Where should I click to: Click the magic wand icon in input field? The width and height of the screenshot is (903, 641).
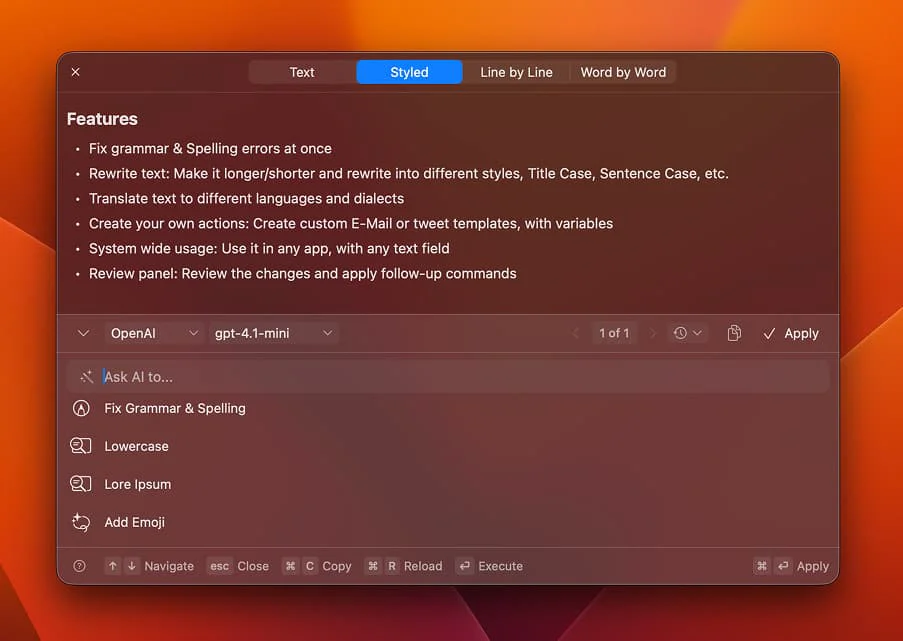pos(85,376)
